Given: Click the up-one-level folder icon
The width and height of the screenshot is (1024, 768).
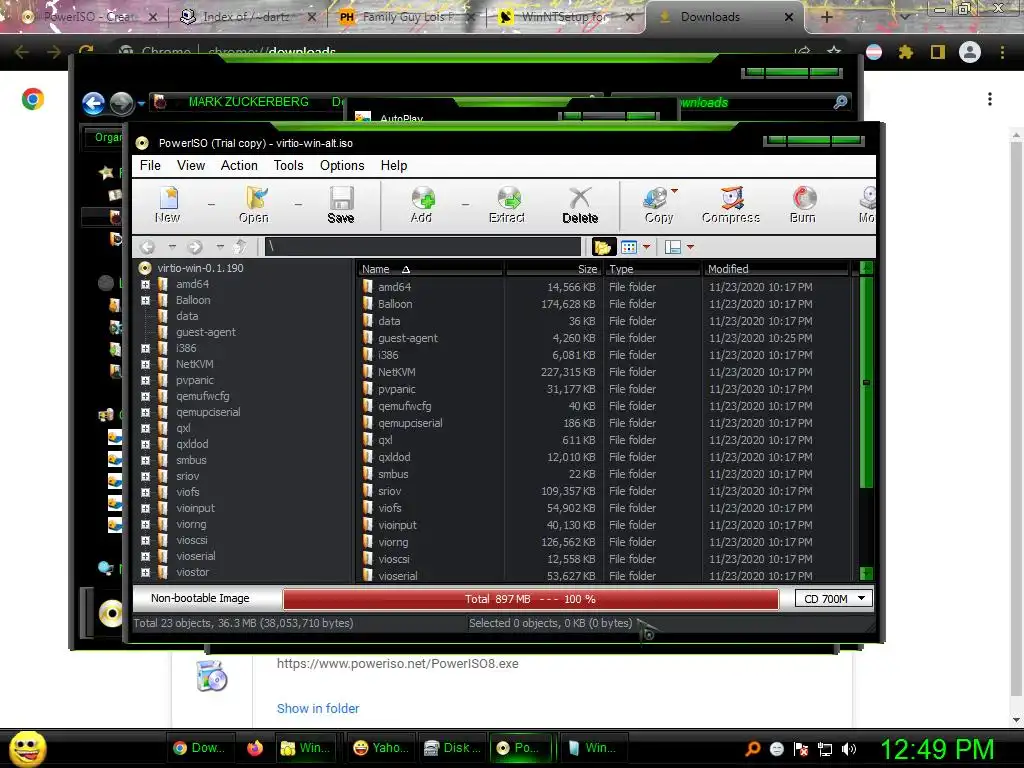Looking at the screenshot, I should click(240, 247).
